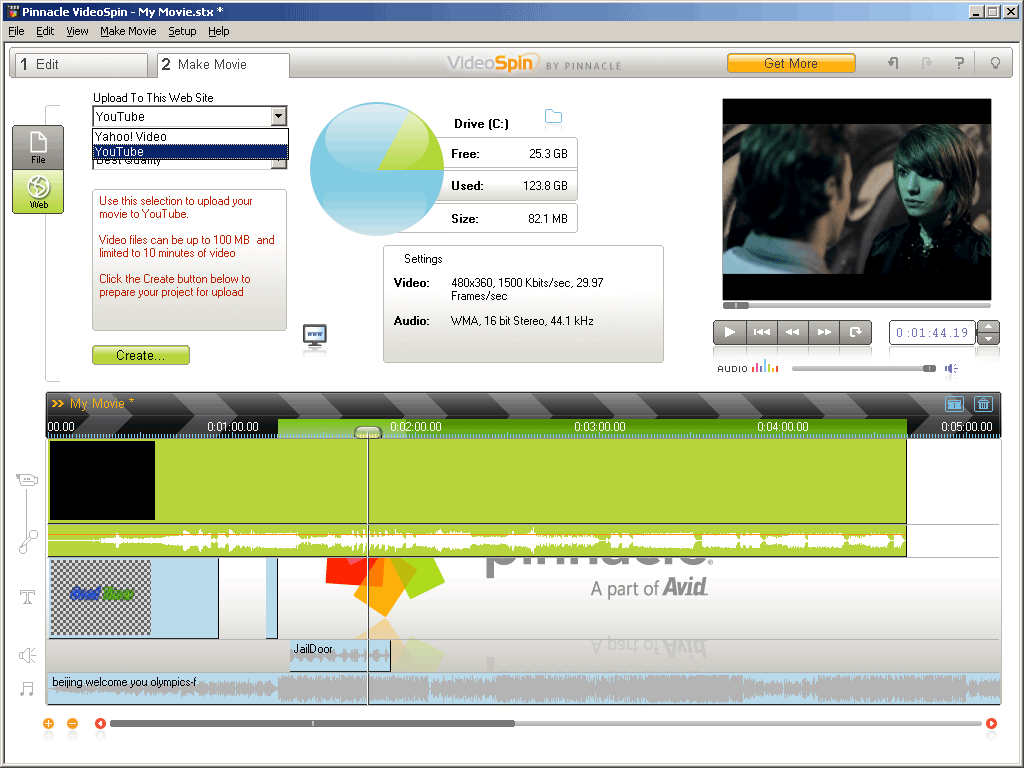Image resolution: width=1024 pixels, height=768 pixels.
Task: Open the File output panel icon
Action: 38,148
